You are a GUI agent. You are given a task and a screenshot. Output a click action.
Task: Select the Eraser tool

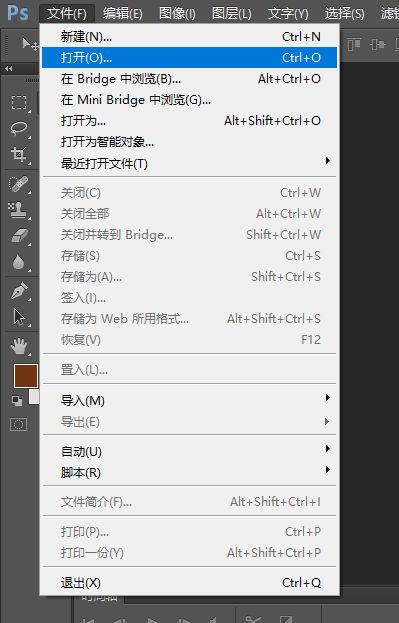(x=19, y=235)
